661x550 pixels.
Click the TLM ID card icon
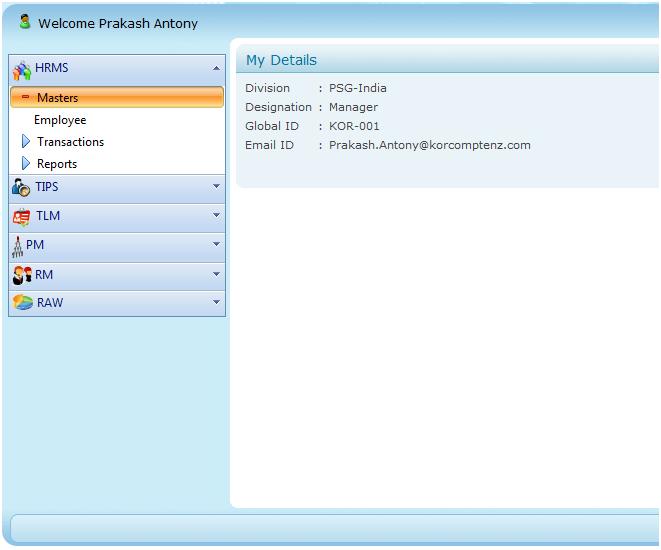21,217
